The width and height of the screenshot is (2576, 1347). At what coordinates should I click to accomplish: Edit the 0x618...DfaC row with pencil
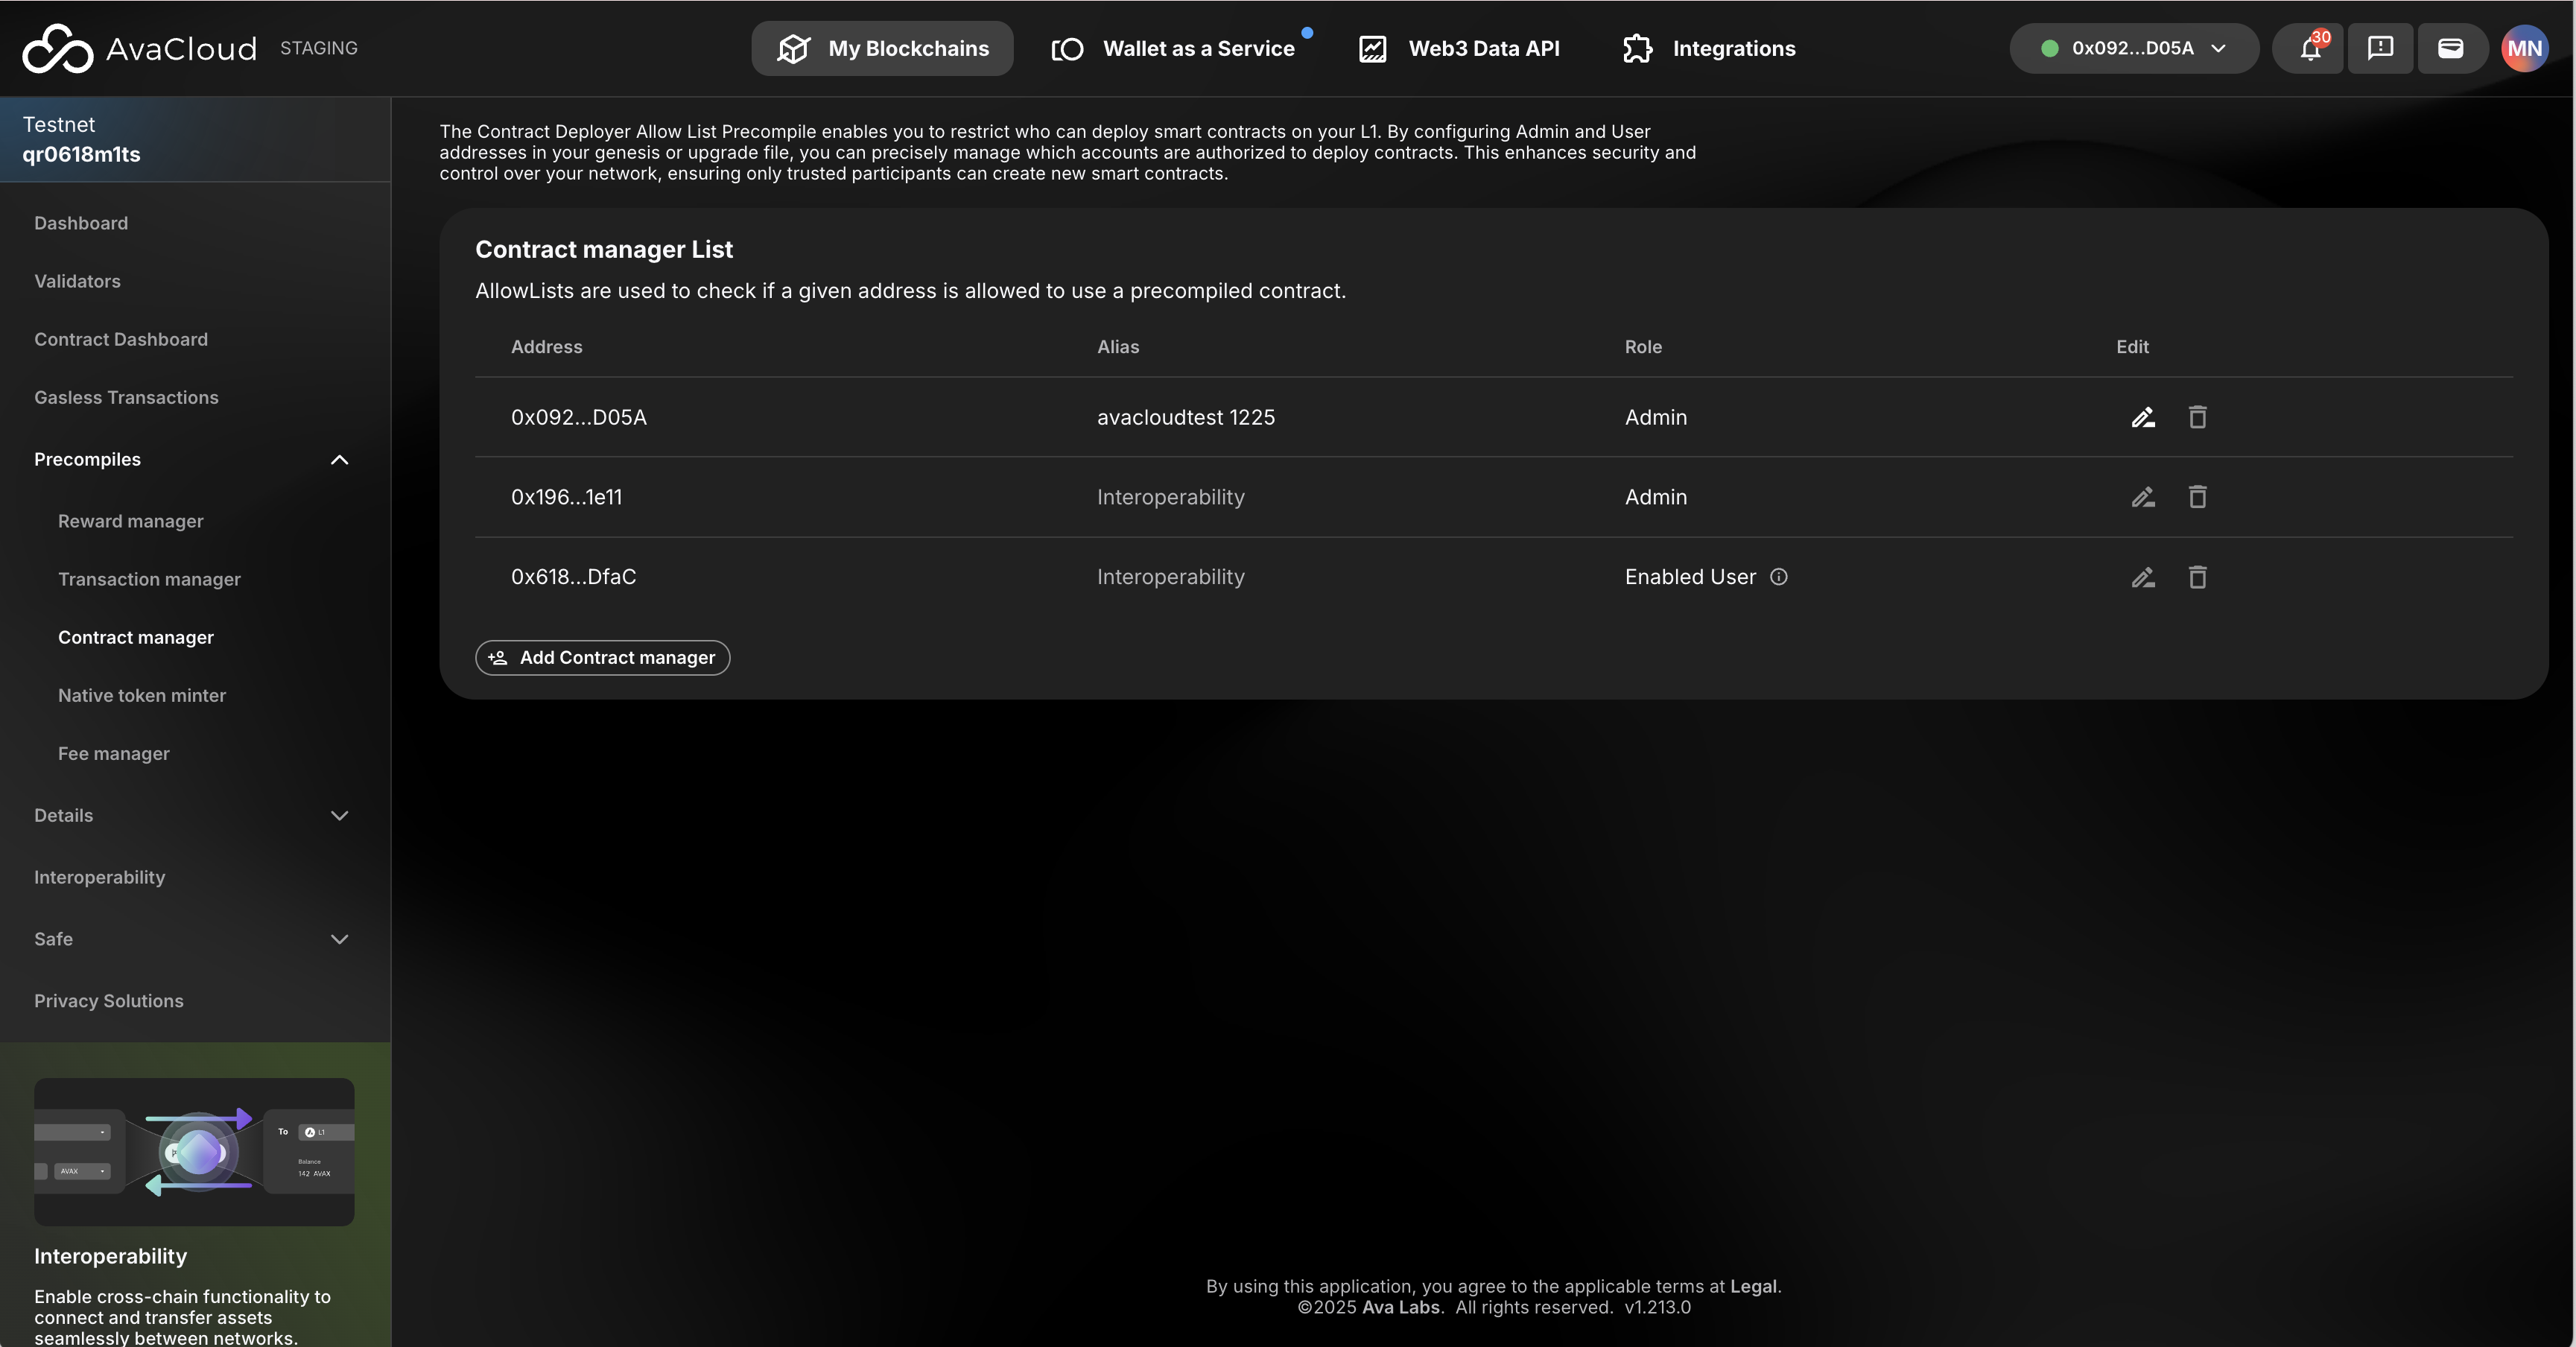2142,577
